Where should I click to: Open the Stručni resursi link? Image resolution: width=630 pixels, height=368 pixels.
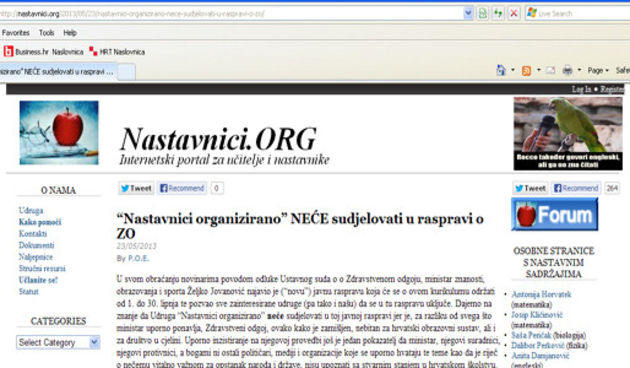point(42,269)
